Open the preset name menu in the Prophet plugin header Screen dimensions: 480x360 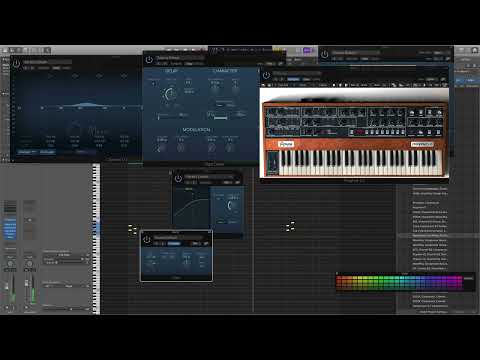tap(297, 73)
